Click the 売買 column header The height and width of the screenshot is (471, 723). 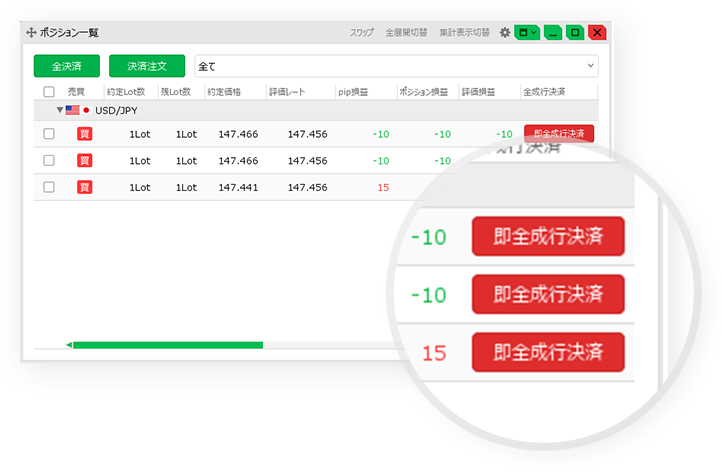pyautogui.click(x=76, y=92)
